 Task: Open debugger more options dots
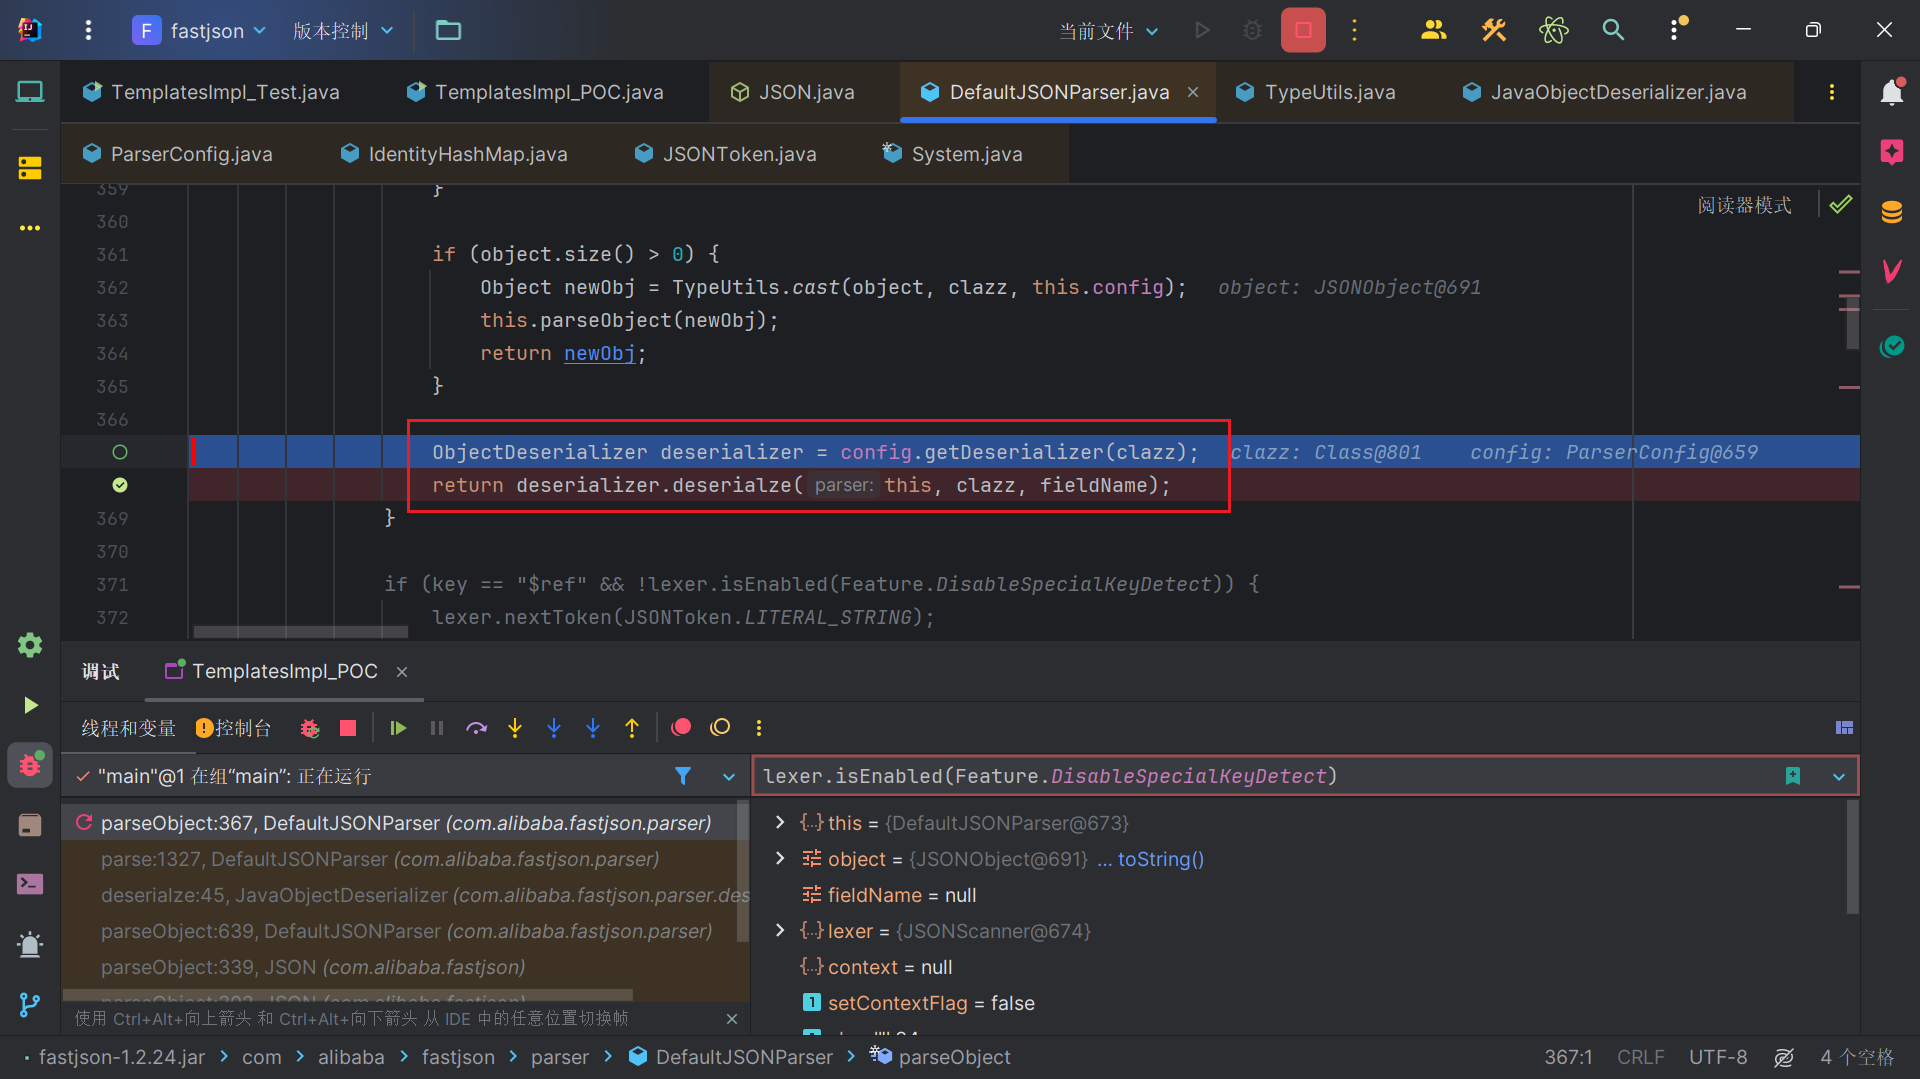(759, 728)
